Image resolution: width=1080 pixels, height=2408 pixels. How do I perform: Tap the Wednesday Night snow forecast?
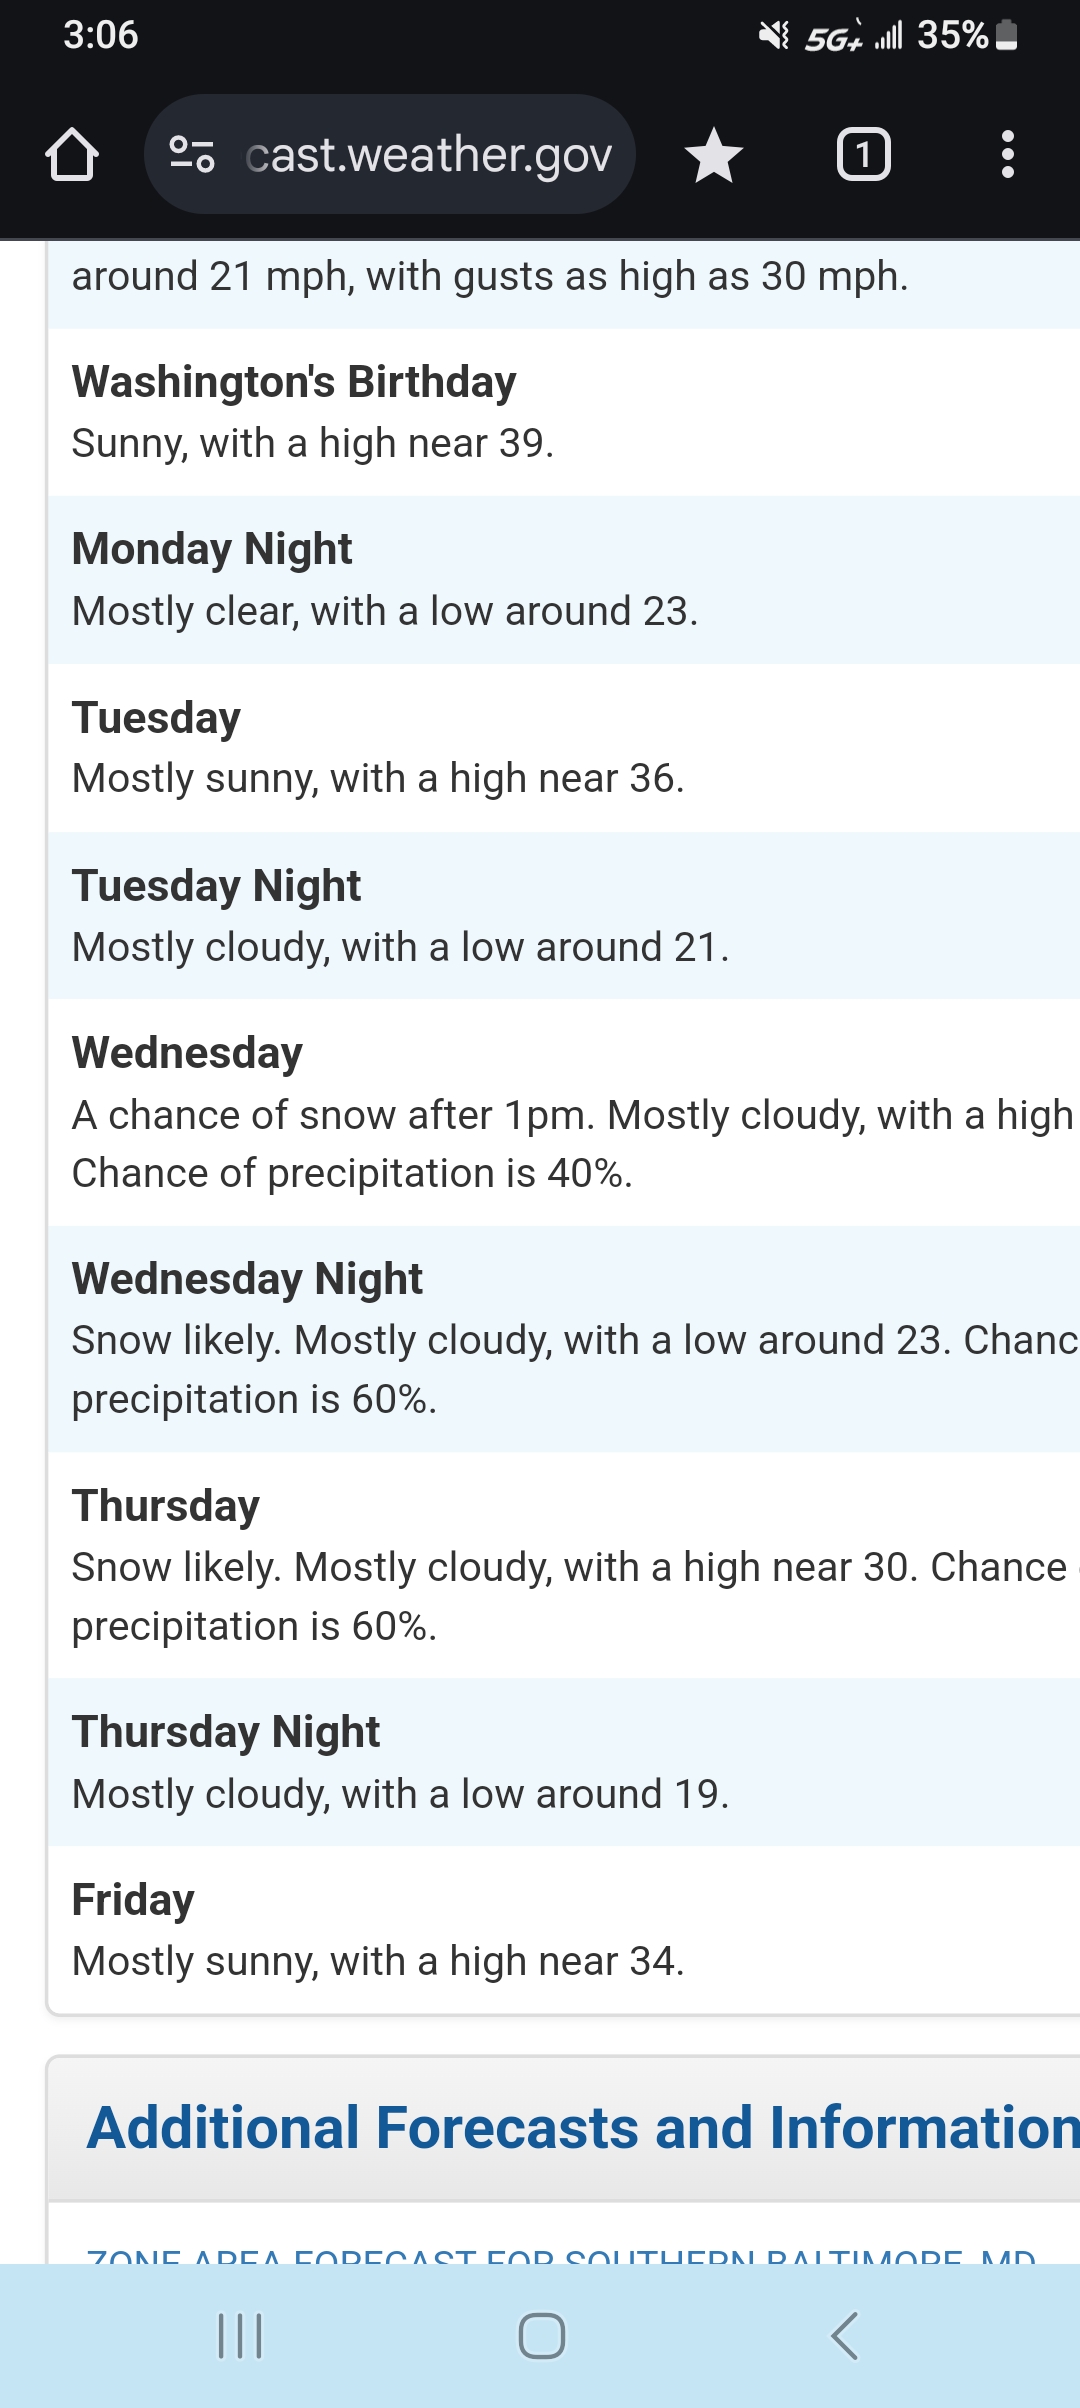click(560, 1339)
